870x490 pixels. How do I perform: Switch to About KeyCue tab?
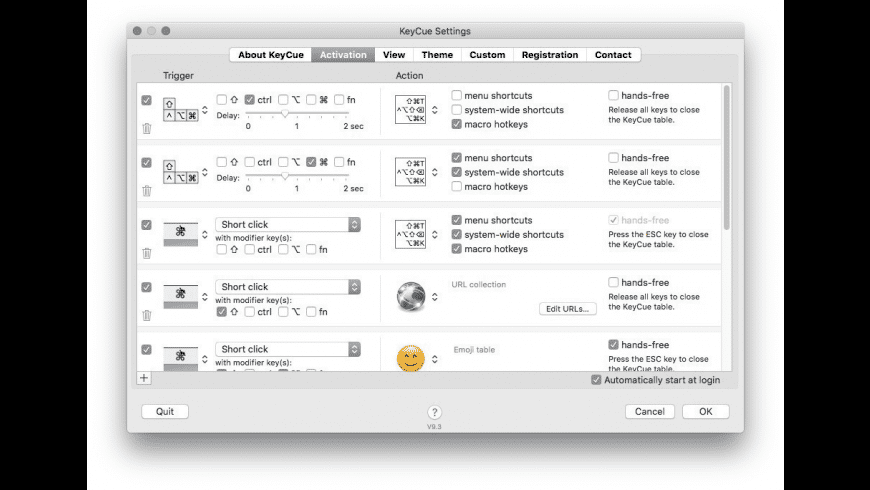tap(271, 54)
